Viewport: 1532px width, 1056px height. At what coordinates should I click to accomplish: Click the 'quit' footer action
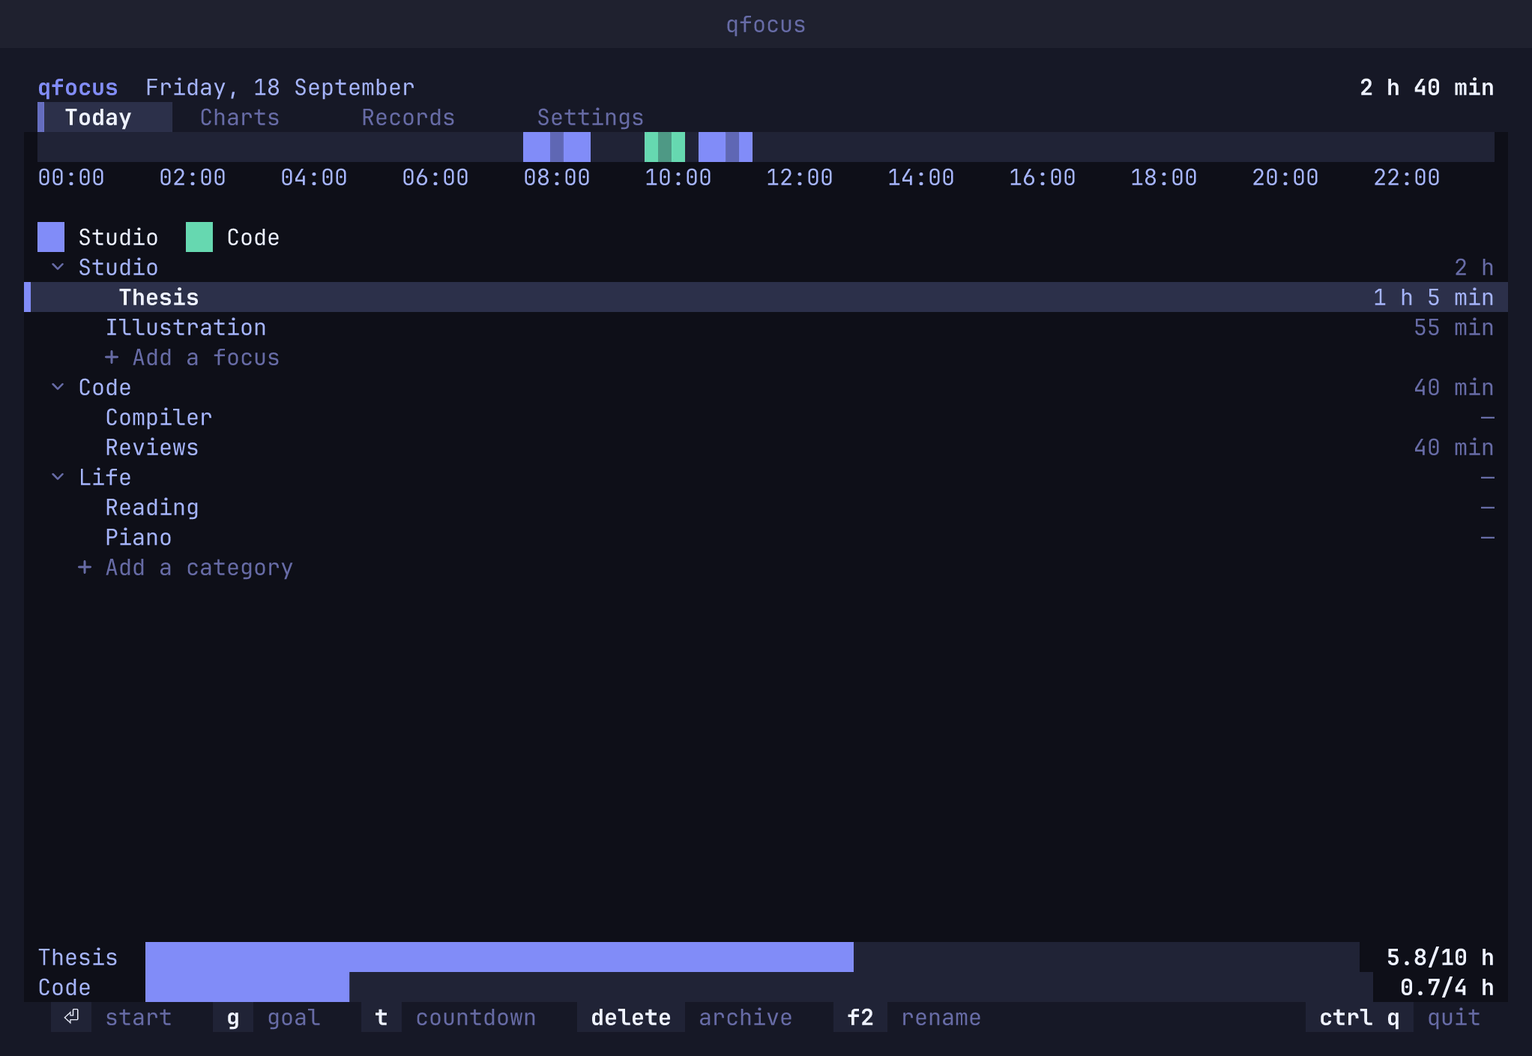point(1453,1017)
